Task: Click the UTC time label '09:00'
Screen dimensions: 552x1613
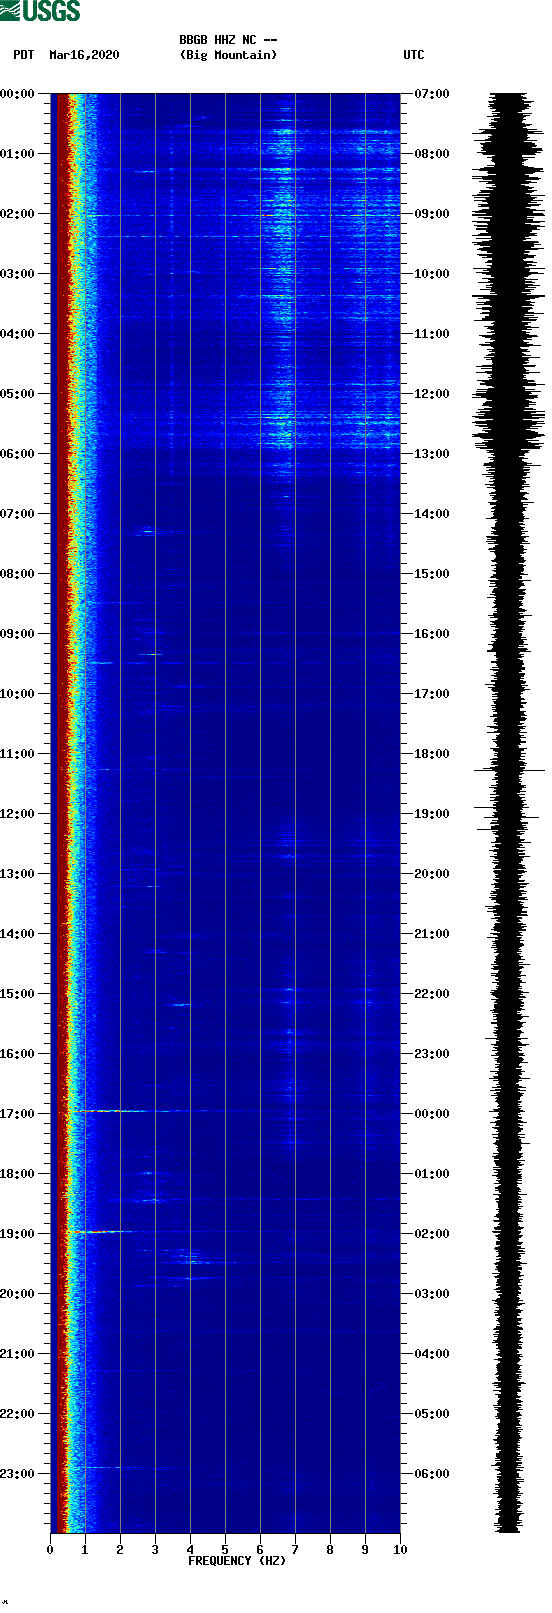Action: pyautogui.click(x=432, y=214)
